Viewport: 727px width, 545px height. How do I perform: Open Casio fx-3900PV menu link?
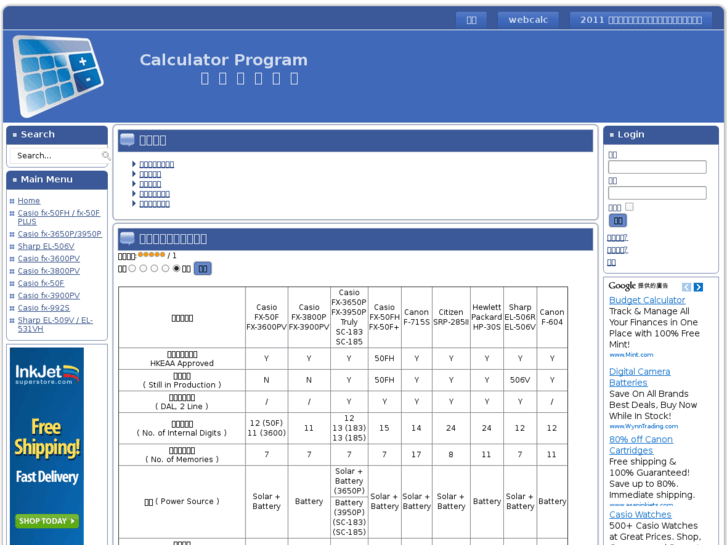point(49,296)
